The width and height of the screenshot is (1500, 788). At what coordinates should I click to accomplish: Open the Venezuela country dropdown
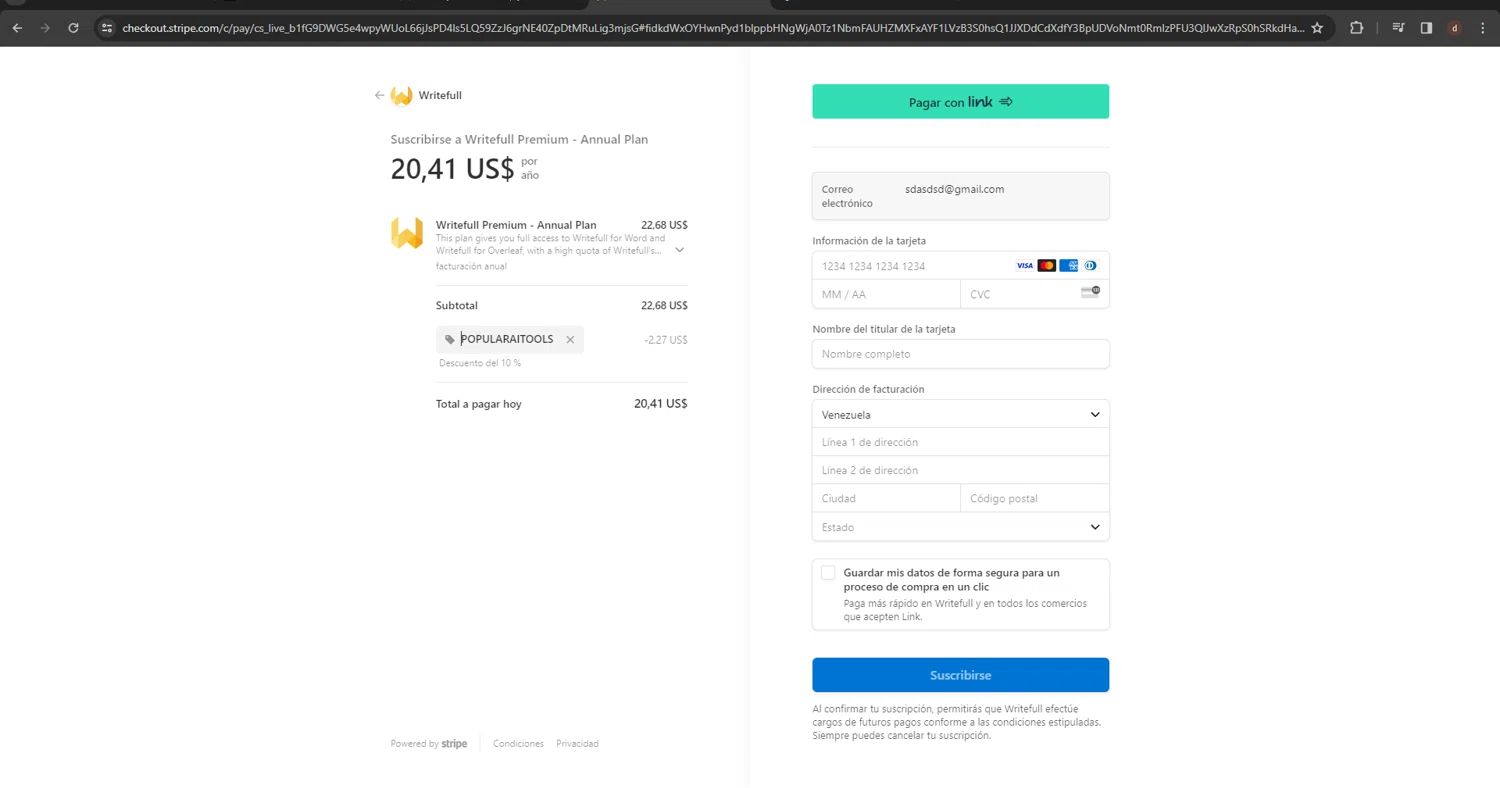click(960, 414)
